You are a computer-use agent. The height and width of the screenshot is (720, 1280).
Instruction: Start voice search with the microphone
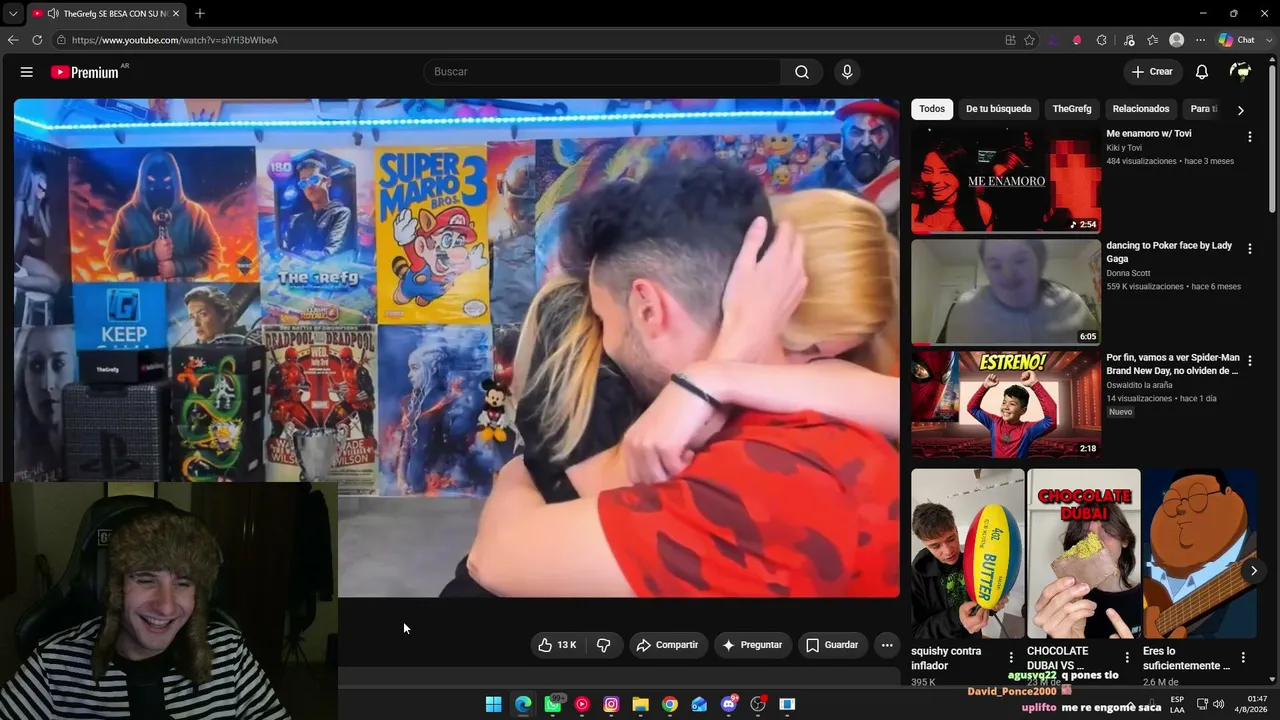click(847, 72)
